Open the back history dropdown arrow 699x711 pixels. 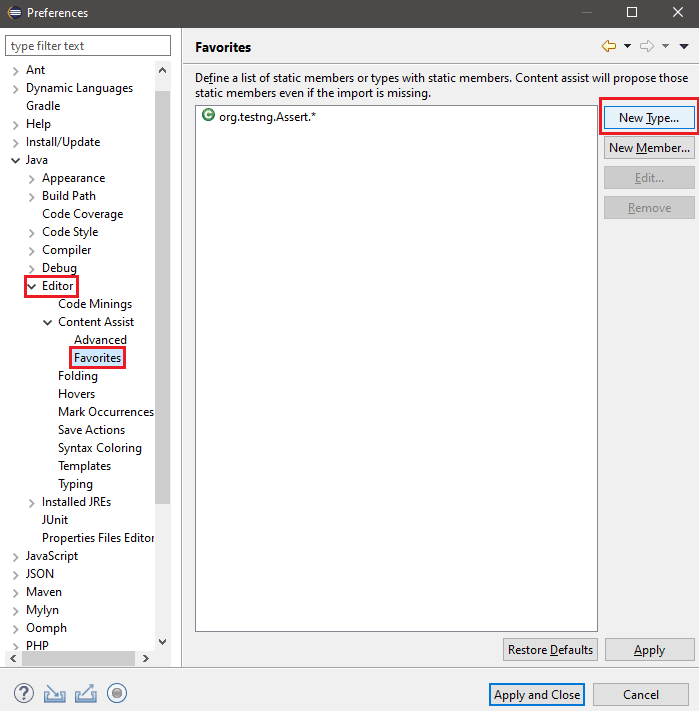[627, 46]
